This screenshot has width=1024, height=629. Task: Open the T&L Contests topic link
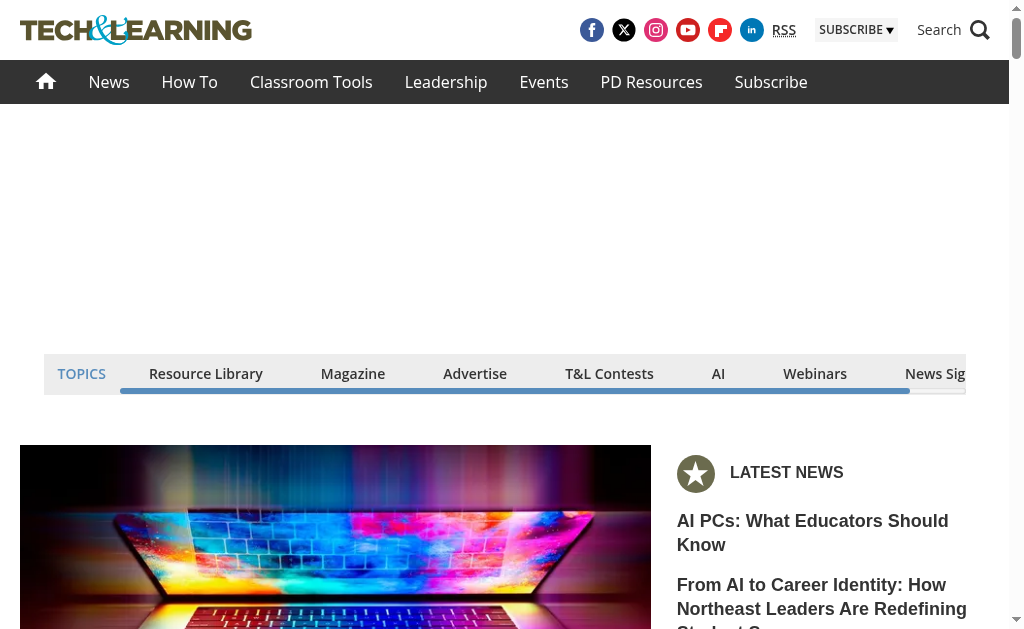click(x=609, y=374)
